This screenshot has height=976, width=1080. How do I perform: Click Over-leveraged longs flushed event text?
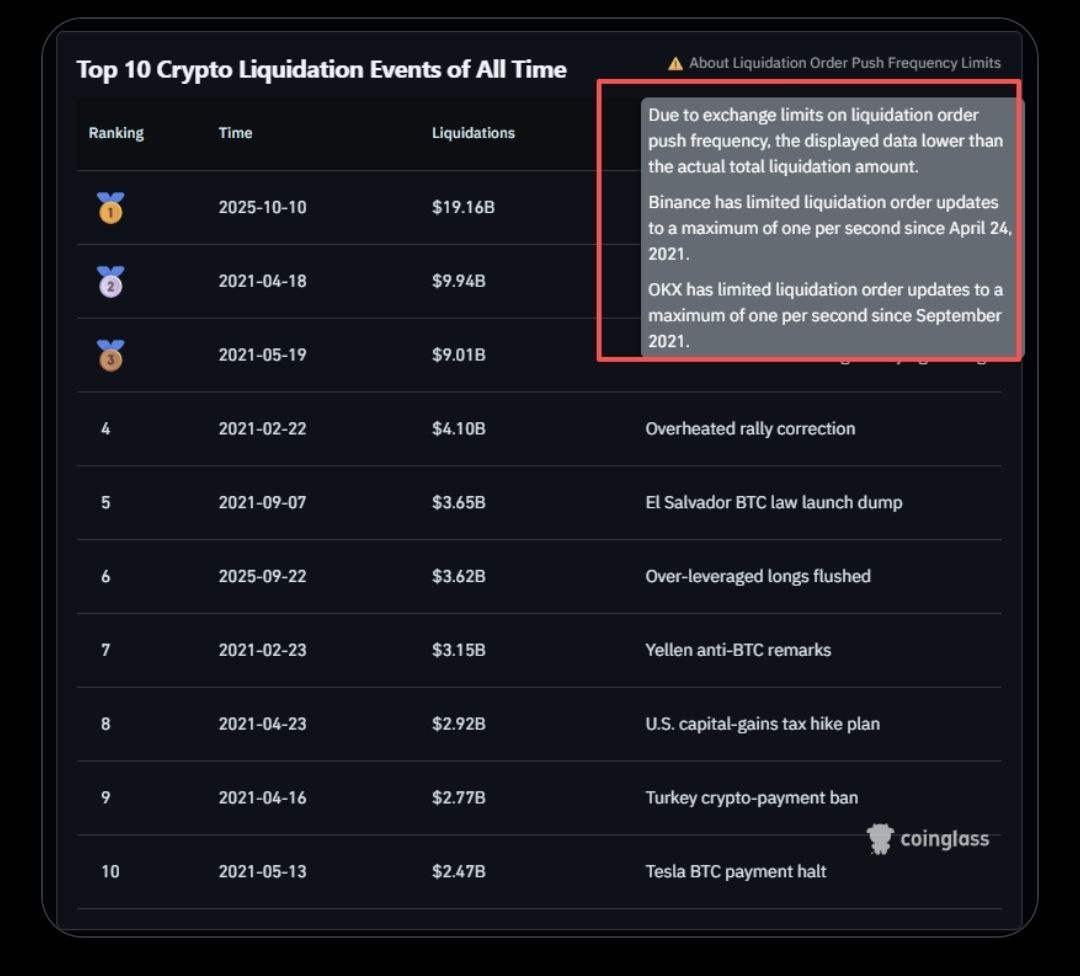757,576
